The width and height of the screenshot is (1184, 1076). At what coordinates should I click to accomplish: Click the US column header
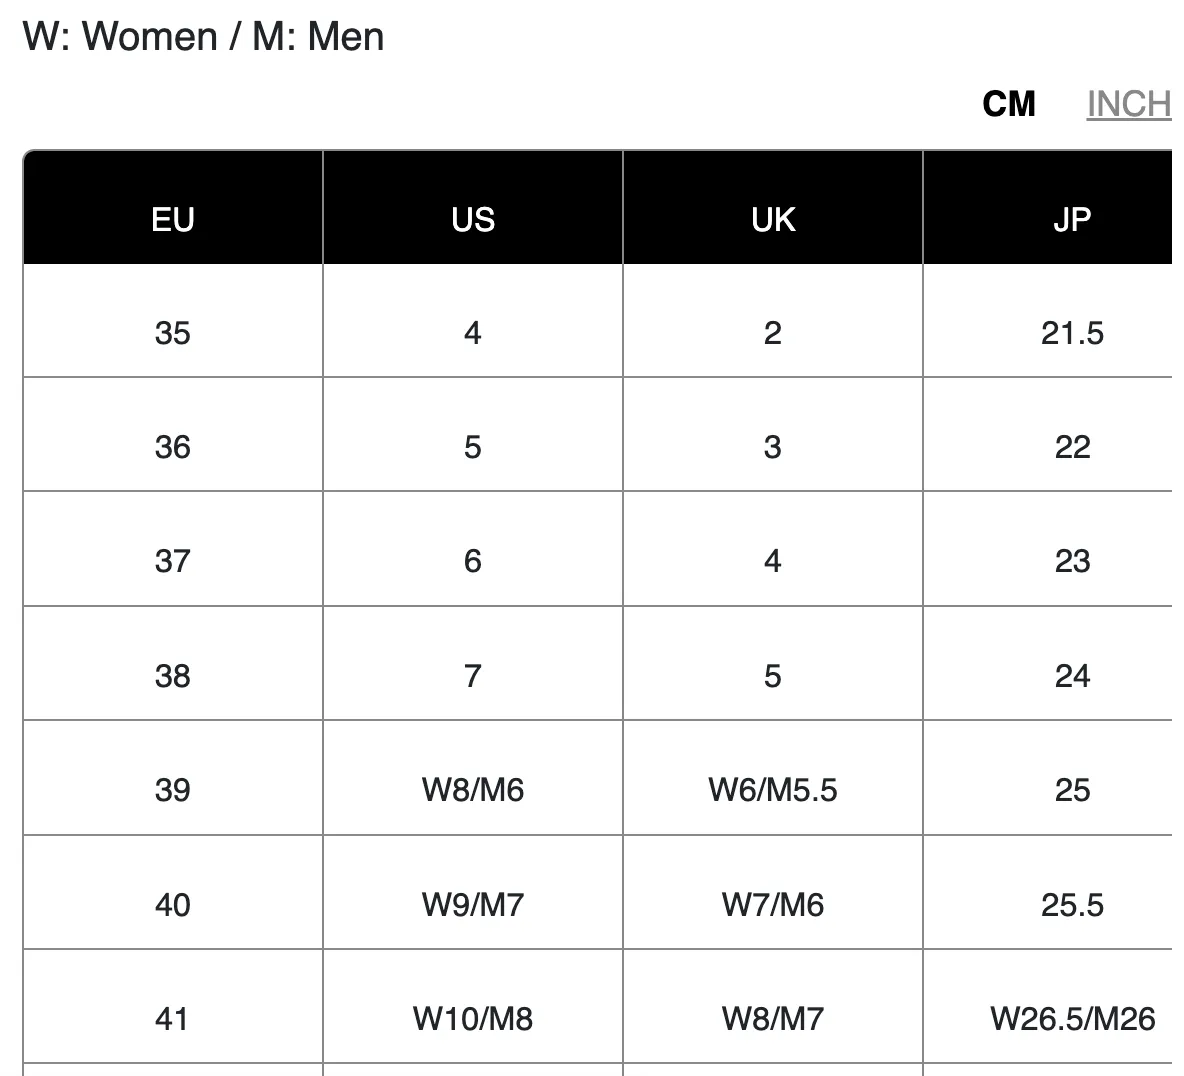click(473, 208)
